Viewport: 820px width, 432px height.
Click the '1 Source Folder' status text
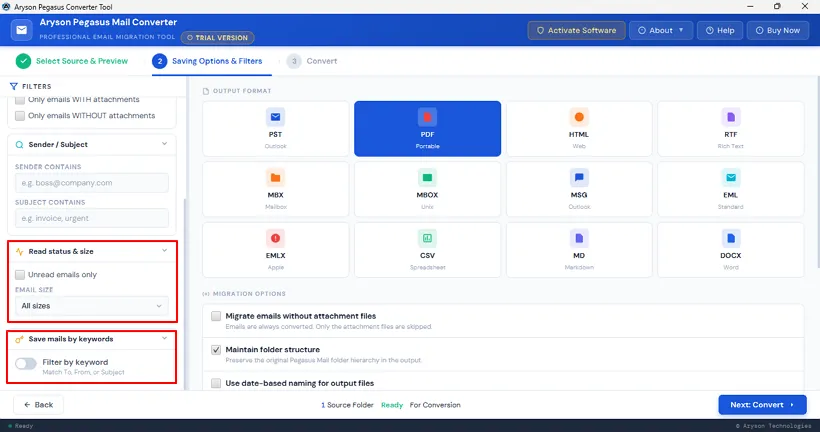[x=347, y=405]
